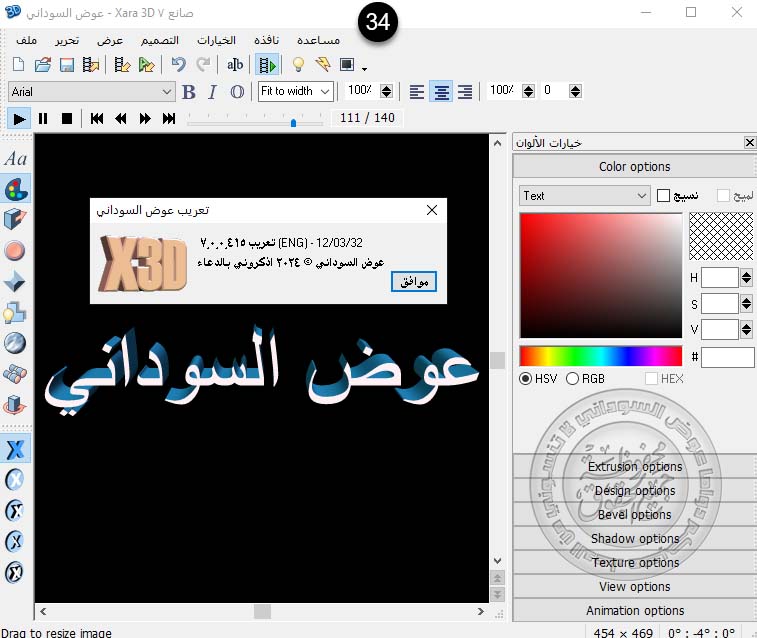Select the RGB radio button
This screenshot has width=757, height=638.
(573, 379)
